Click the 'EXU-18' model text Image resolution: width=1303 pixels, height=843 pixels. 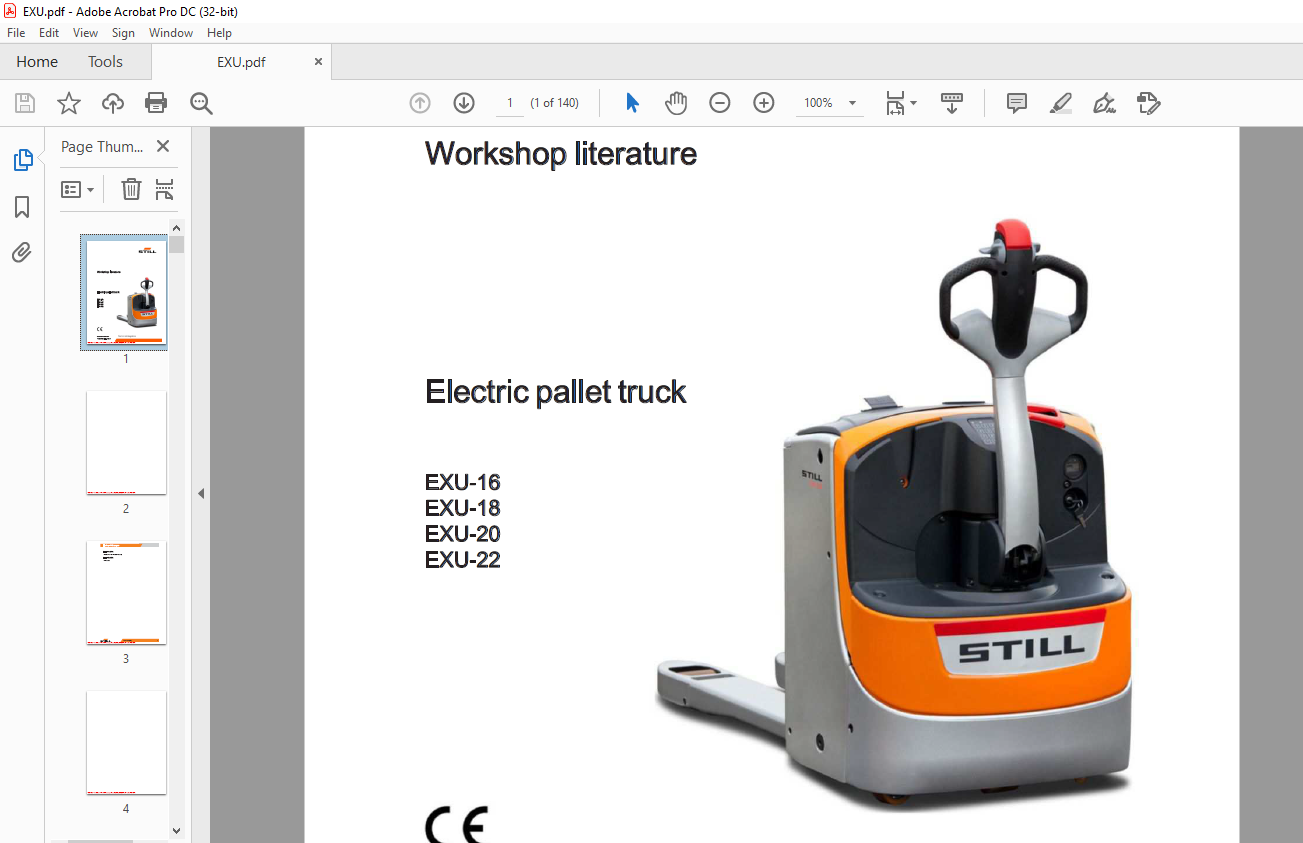point(463,508)
